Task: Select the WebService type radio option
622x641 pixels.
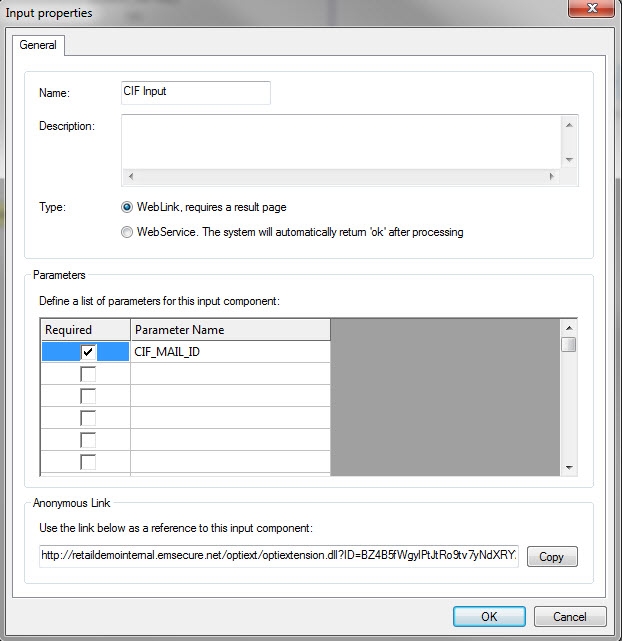Action: [127, 232]
